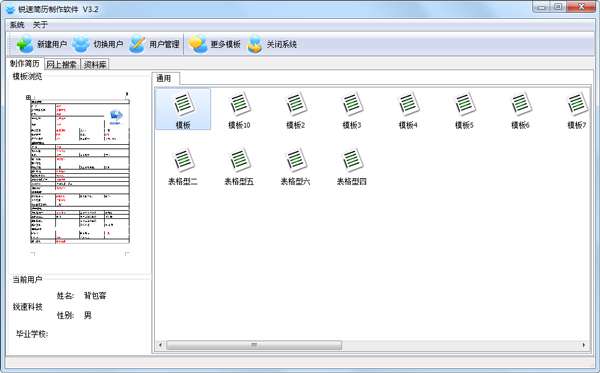
Task: Pick the 表格型四 template icon
Action: coord(352,160)
